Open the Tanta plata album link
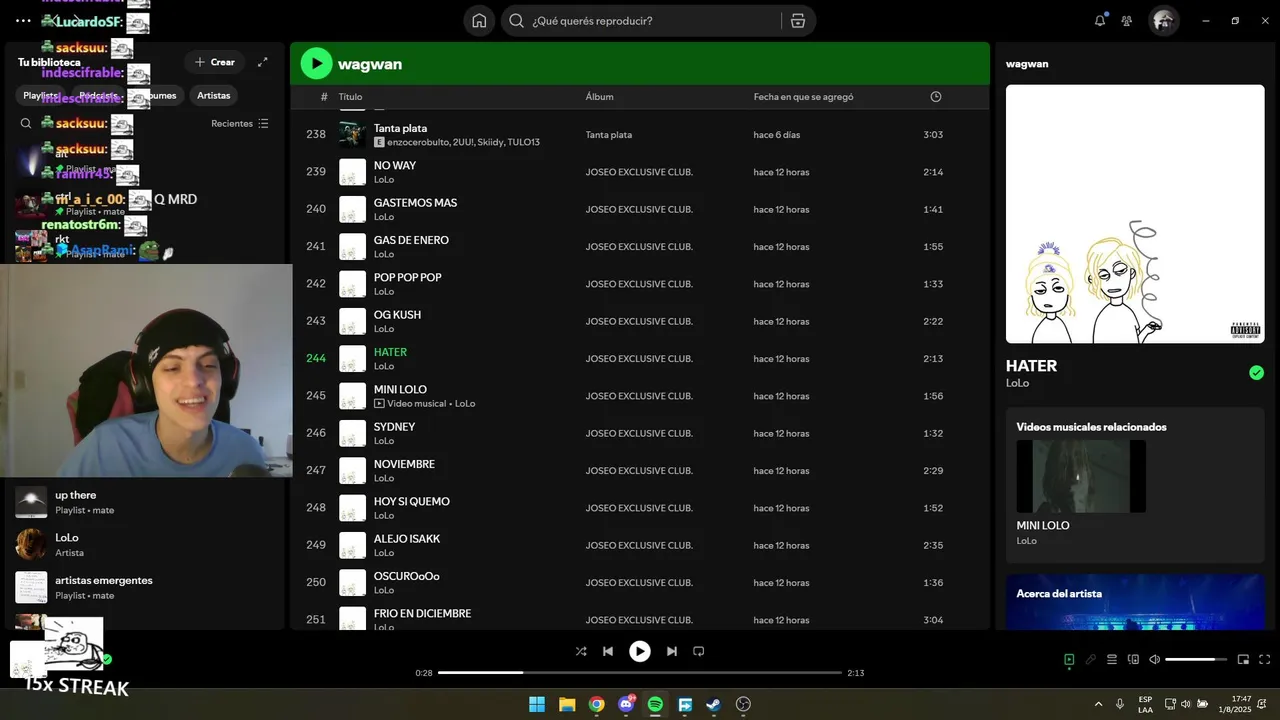This screenshot has width=1280, height=720. tap(608, 135)
